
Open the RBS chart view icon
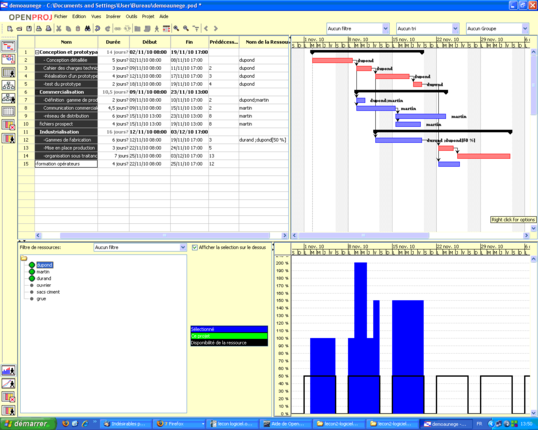[x=9, y=98]
